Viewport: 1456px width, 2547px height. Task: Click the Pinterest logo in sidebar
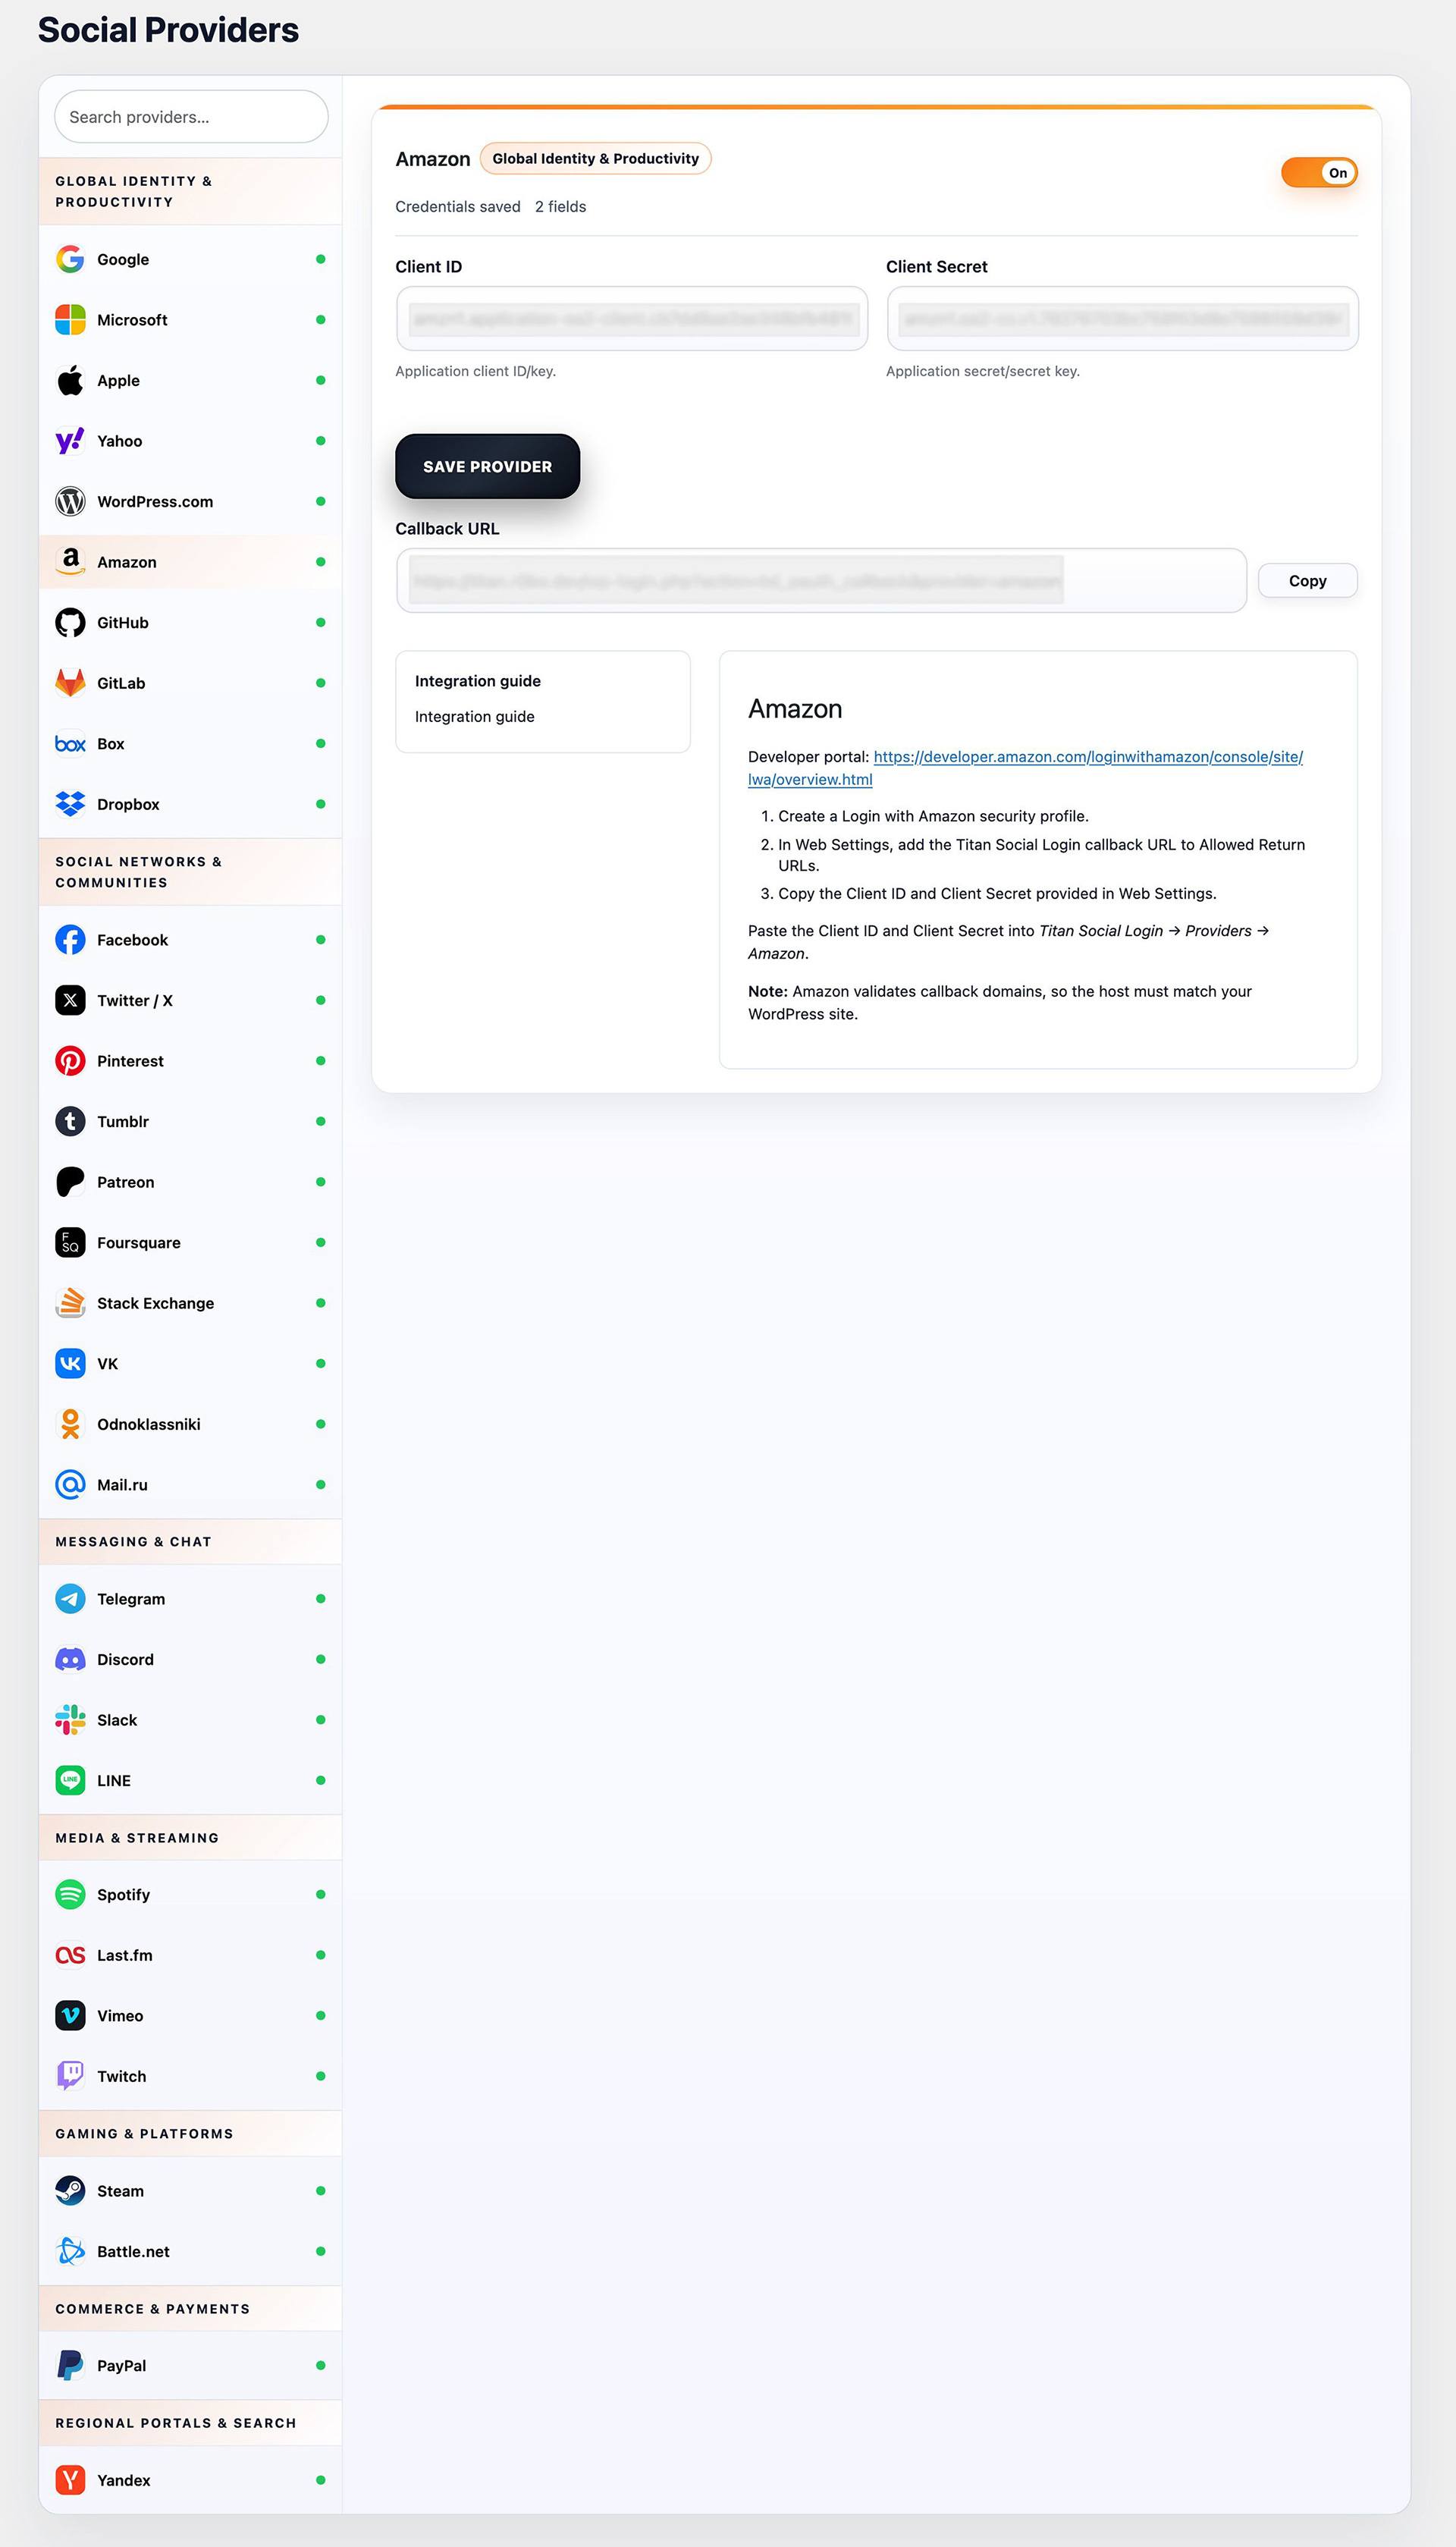70,1061
